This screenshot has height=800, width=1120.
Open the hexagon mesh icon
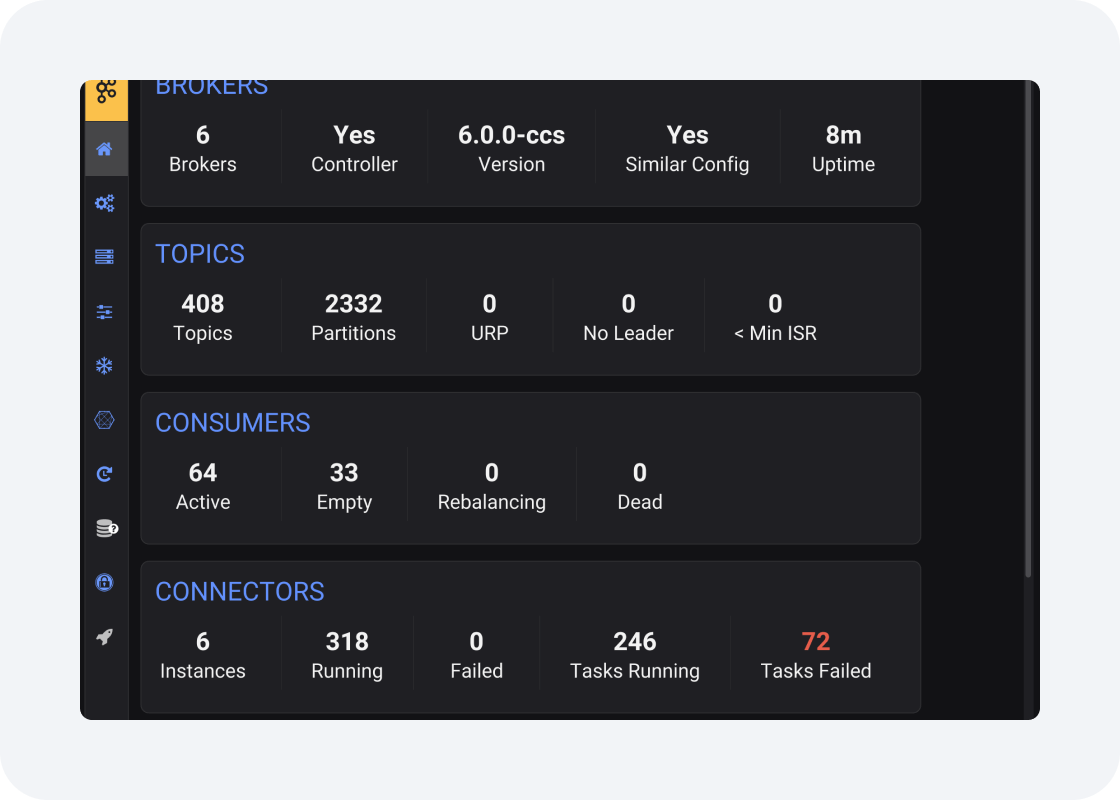click(x=105, y=421)
